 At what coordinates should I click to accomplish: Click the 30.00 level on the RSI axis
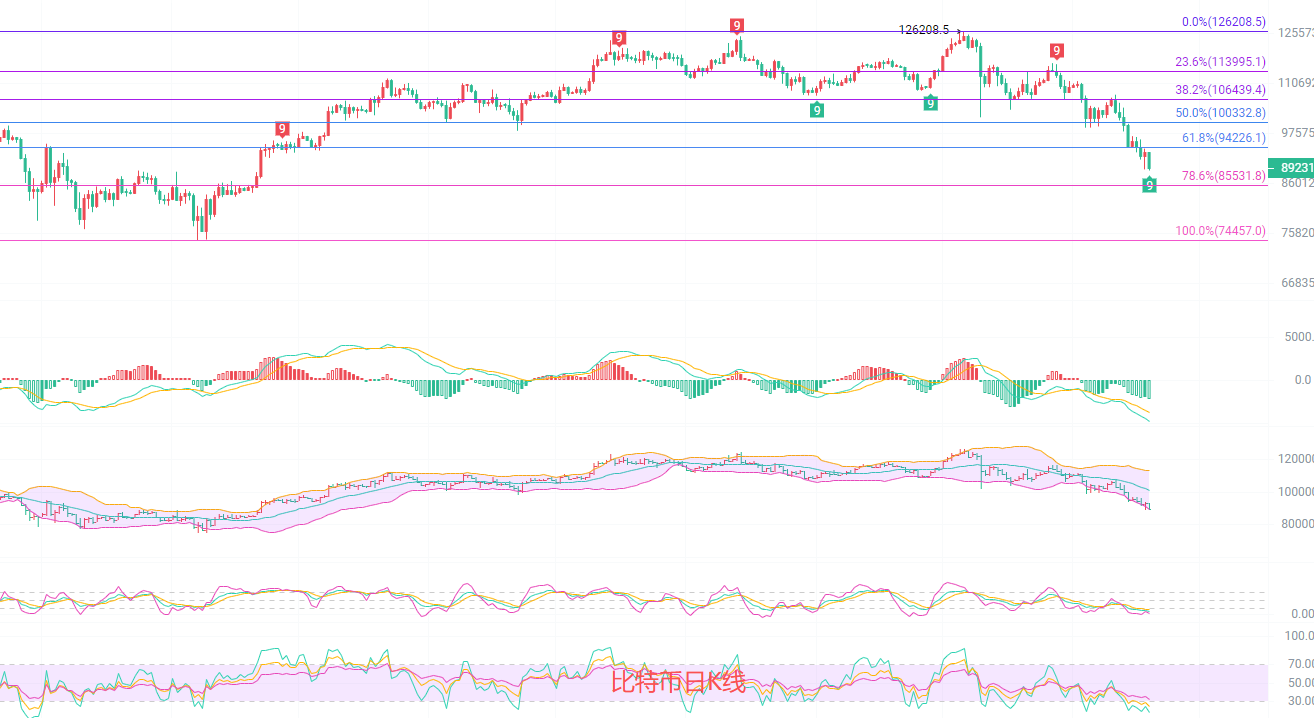(x=1300, y=700)
